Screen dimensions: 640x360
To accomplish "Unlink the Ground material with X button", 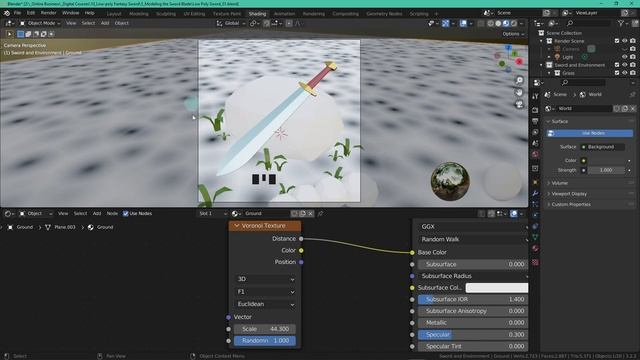I will [x=310, y=213].
